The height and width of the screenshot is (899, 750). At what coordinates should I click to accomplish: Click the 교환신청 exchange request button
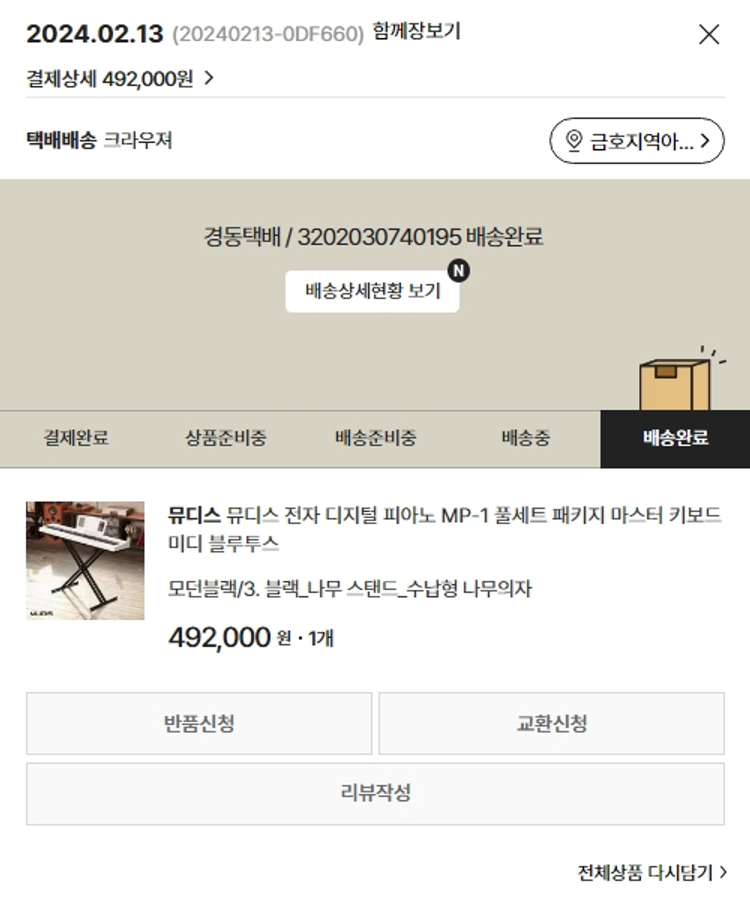552,724
